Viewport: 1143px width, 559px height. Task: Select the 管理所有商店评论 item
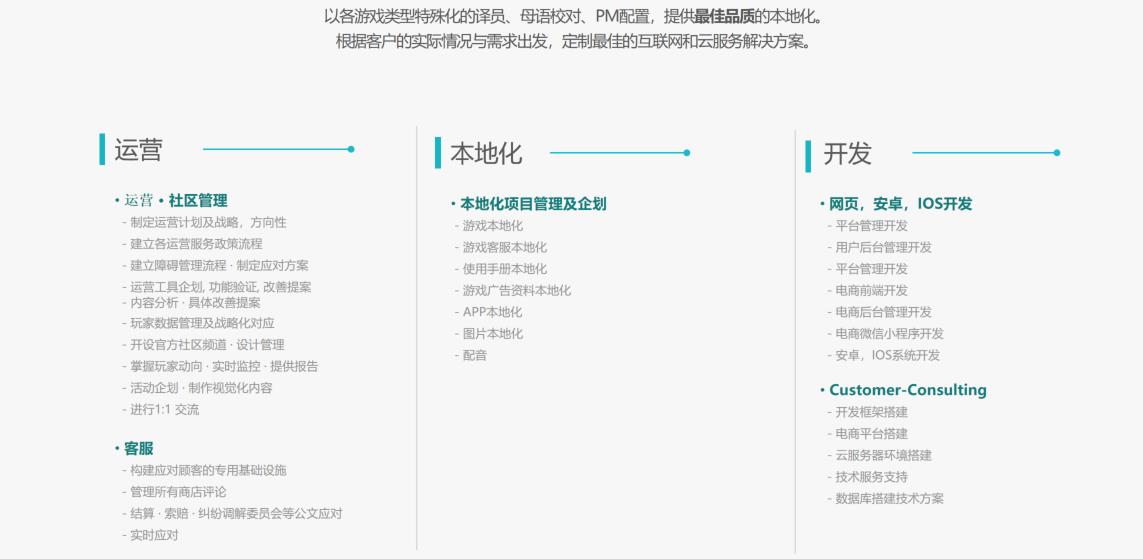click(178, 492)
